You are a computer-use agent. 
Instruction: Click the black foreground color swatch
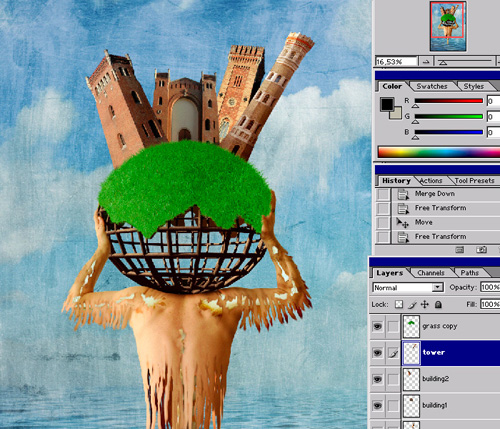click(387, 104)
